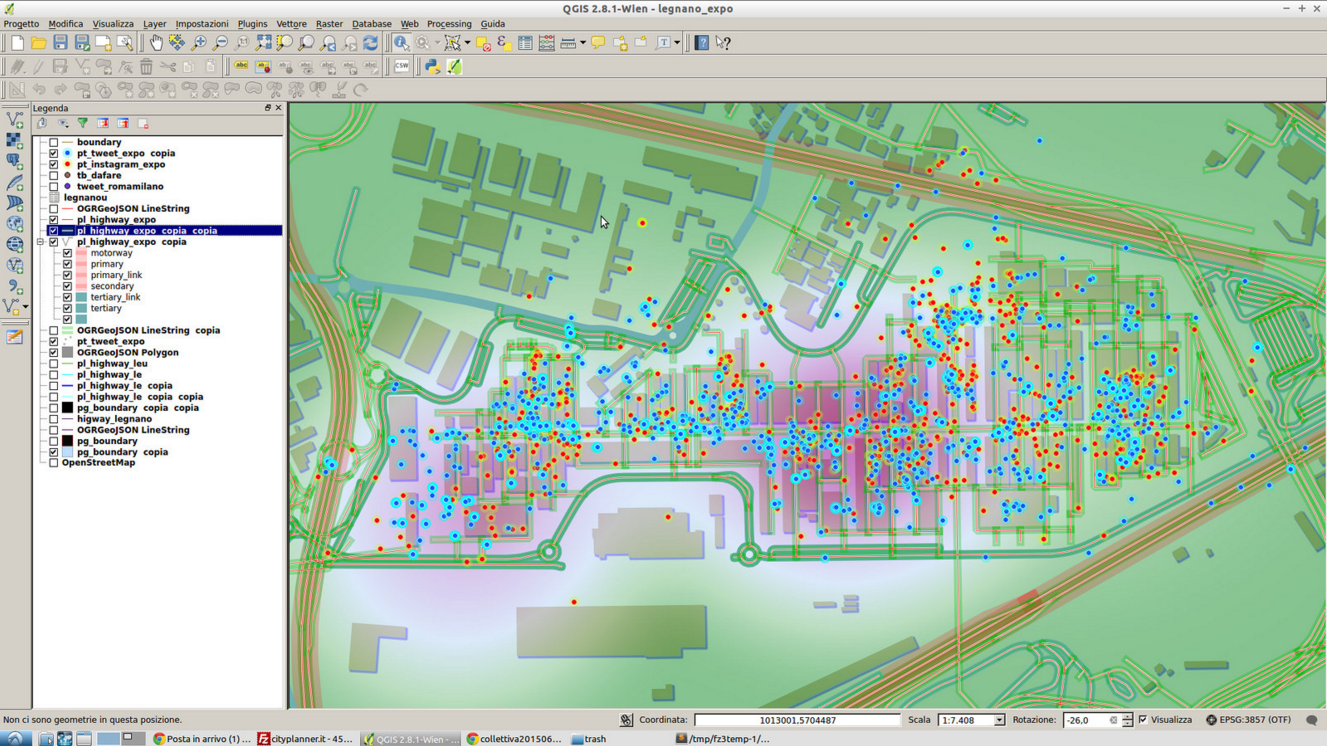Click the Save project icon
1327x746 pixels.
[60, 43]
